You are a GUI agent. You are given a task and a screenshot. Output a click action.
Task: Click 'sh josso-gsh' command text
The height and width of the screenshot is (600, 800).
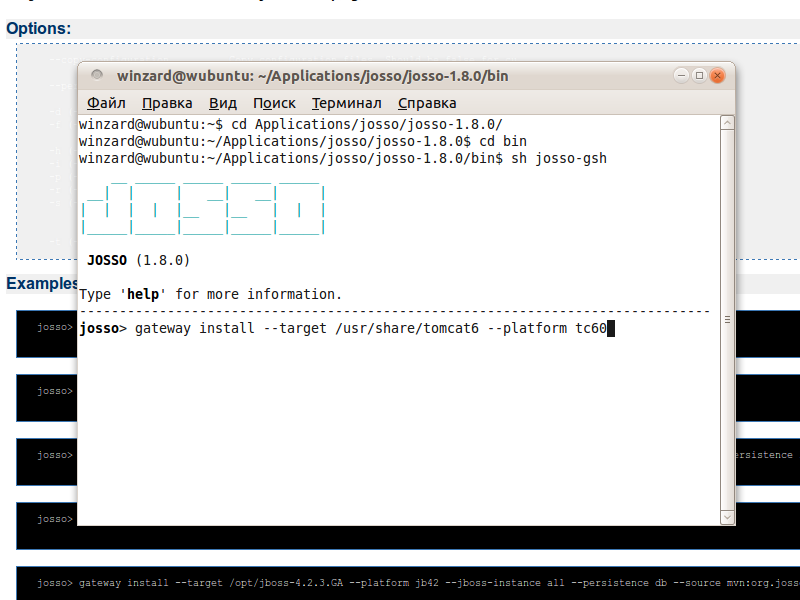pos(559,158)
